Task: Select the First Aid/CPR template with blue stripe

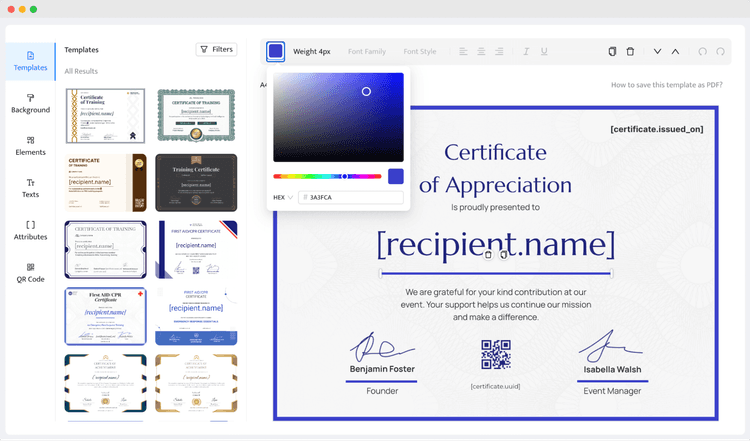Action: (196, 249)
